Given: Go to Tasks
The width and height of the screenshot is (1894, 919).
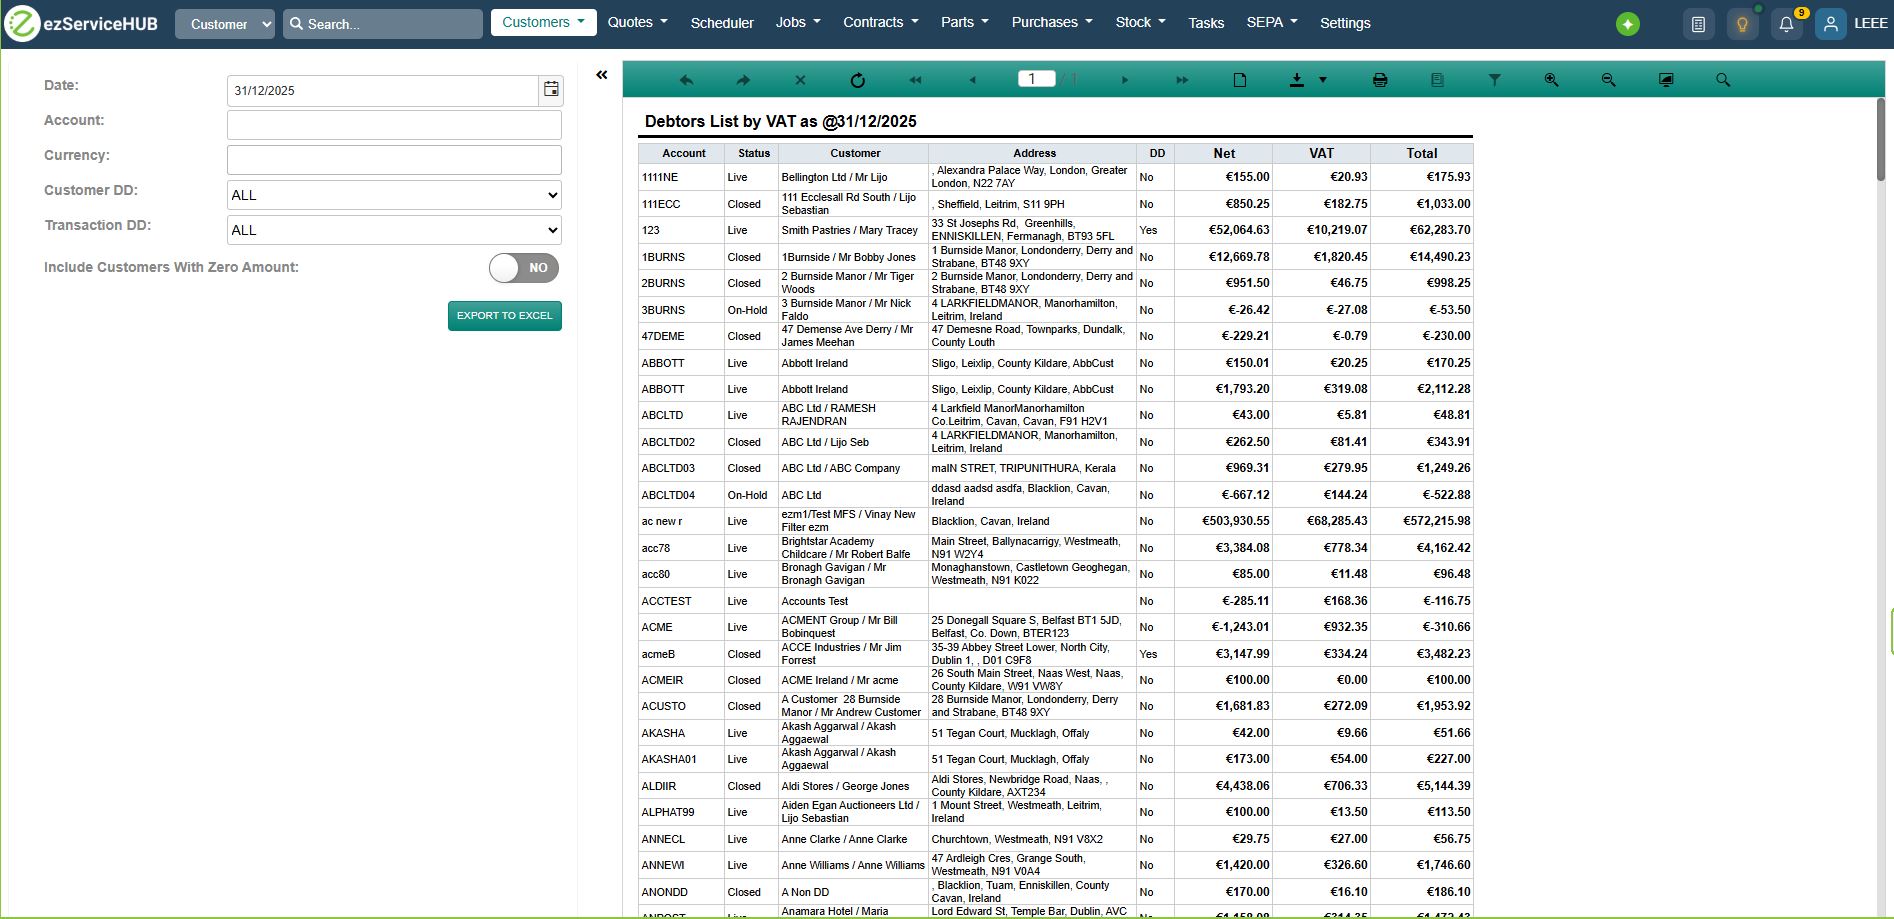Looking at the screenshot, I should (1206, 23).
